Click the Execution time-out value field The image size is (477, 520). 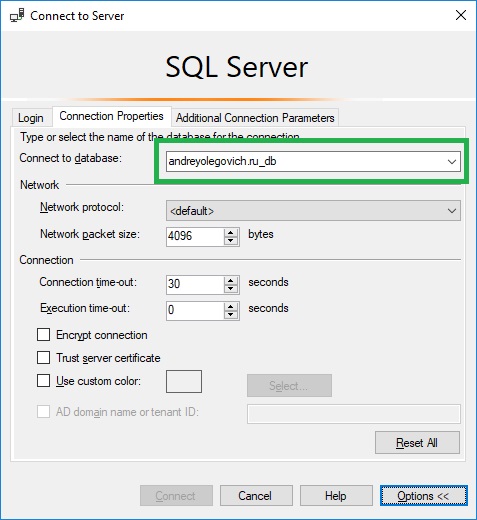[195, 310]
